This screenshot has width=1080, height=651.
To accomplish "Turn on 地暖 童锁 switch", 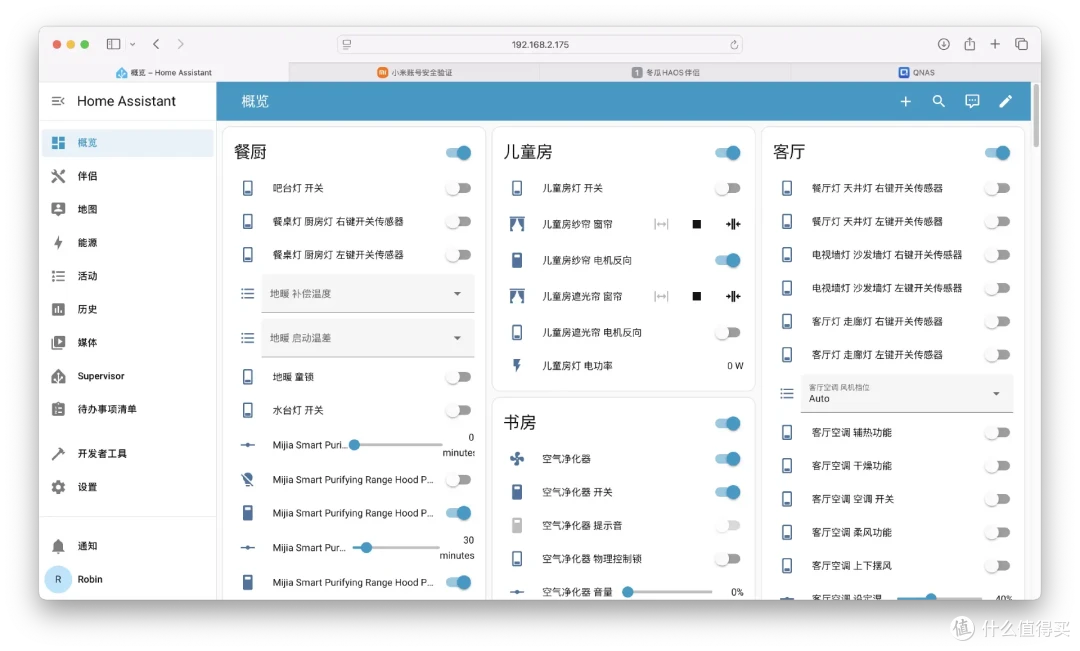I will [458, 377].
